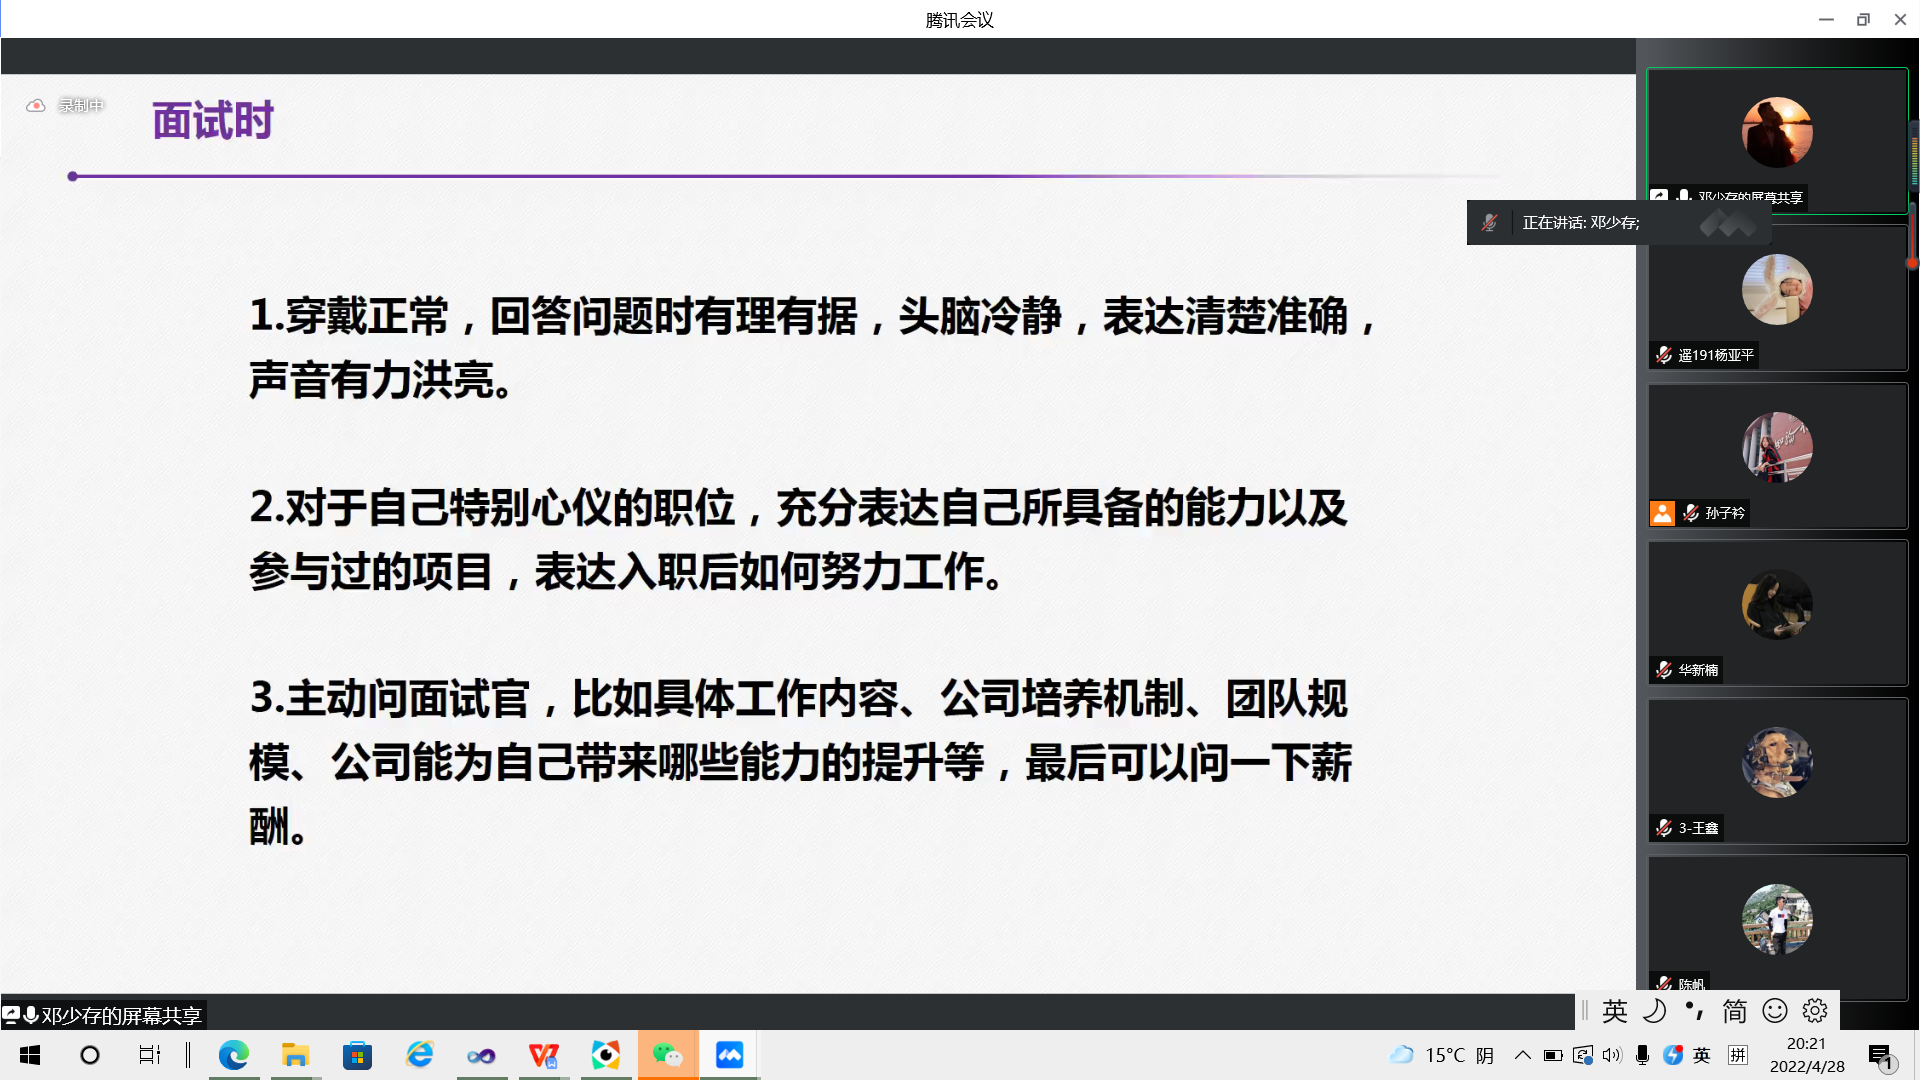The width and height of the screenshot is (1920, 1080).
Task: Click the muted microphone icon in the speaking bar
Action: [1490, 223]
